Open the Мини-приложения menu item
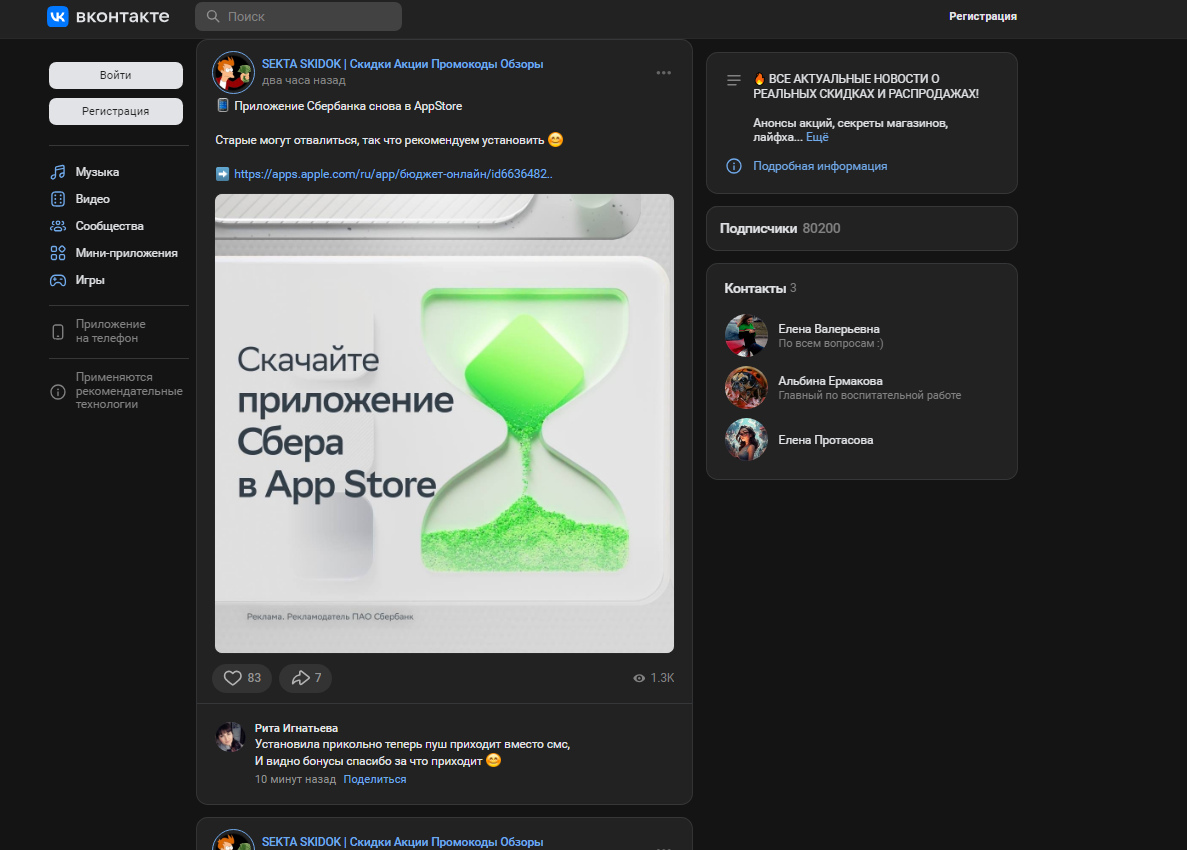Viewport: 1187px width, 850px height. click(x=126, y=253)
